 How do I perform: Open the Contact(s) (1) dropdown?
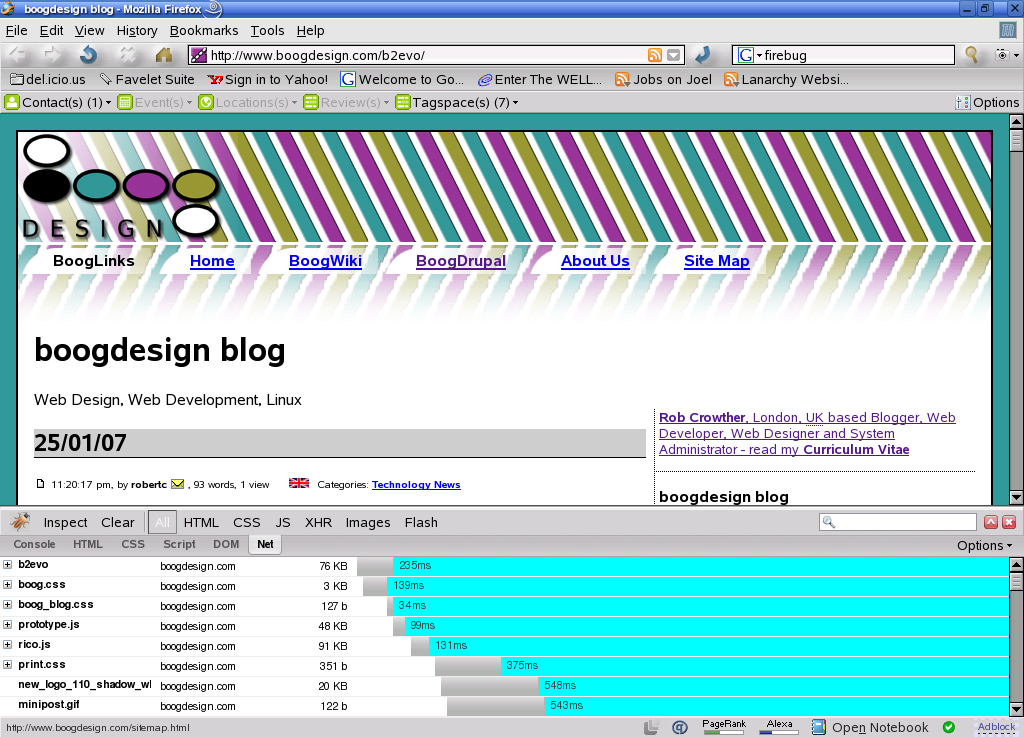(x=57, y=102)
